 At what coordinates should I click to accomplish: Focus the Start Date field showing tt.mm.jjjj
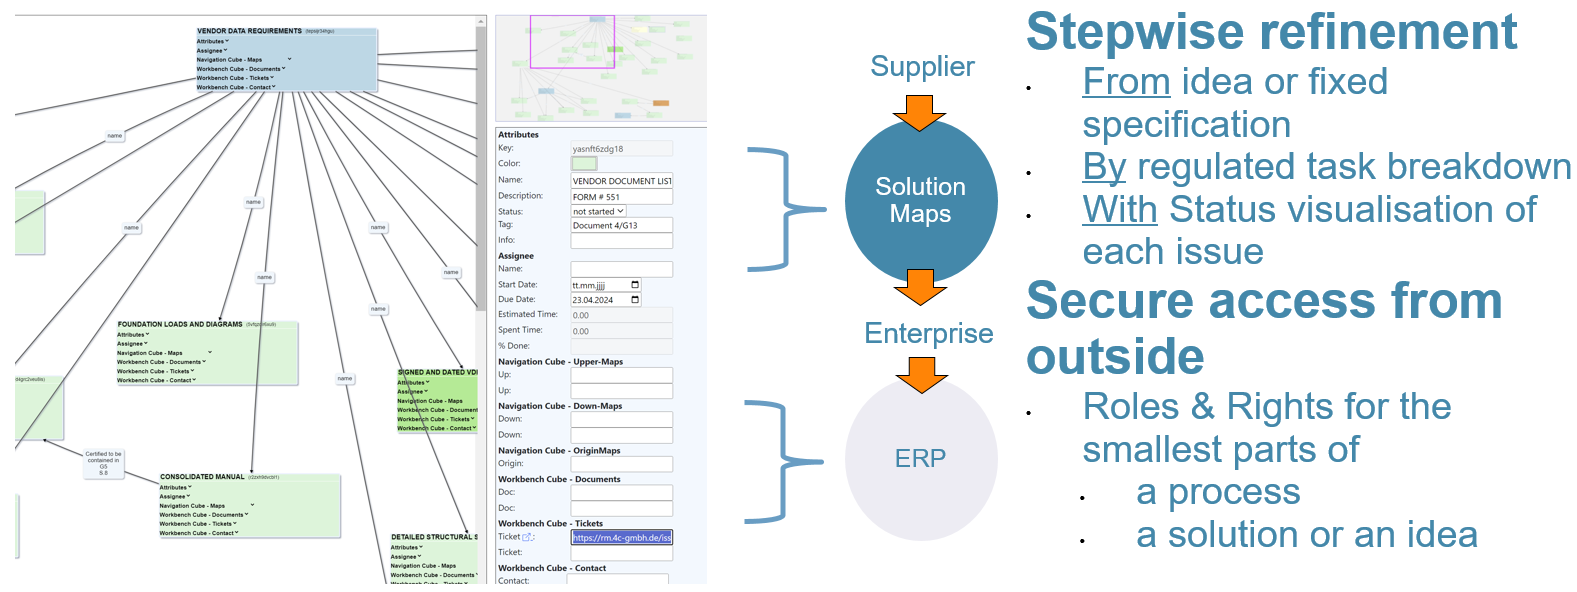coord(606,285)
